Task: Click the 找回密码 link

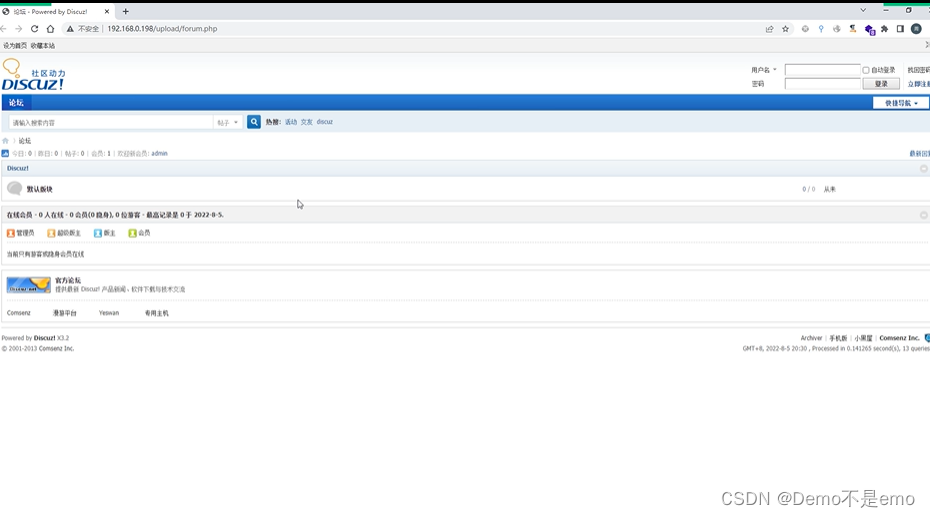Action: 919,70
